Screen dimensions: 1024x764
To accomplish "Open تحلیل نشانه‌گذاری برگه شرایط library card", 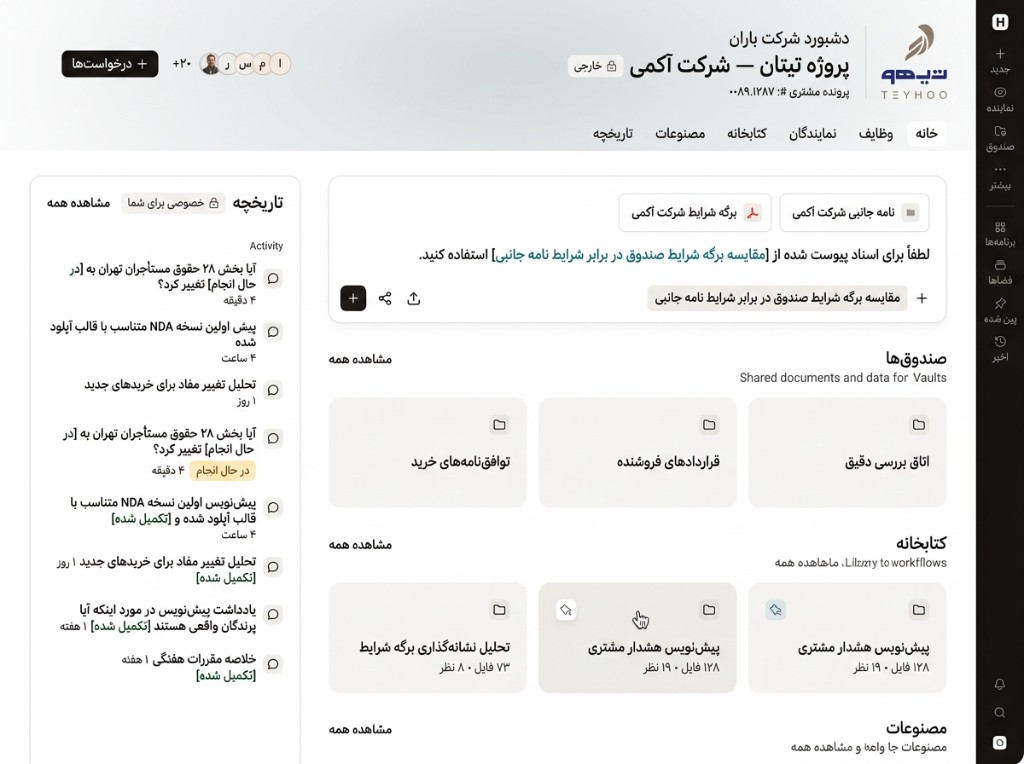I will [428, 637].
